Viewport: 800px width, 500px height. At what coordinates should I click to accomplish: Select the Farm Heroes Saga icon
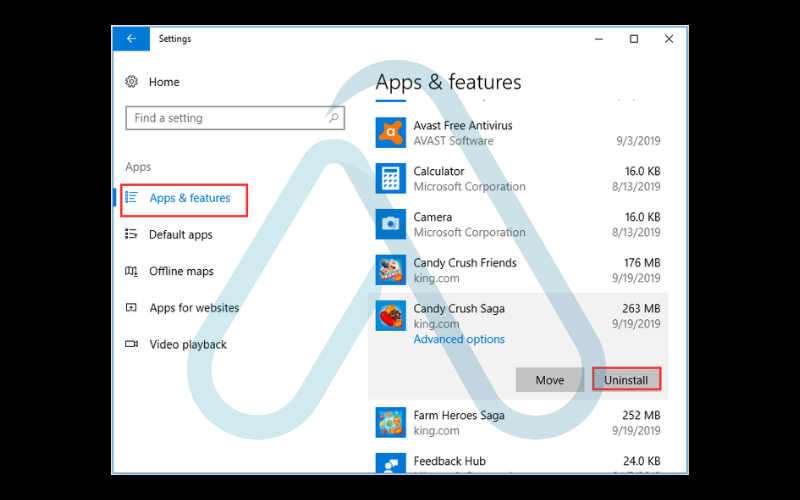[x=390, y=422]
